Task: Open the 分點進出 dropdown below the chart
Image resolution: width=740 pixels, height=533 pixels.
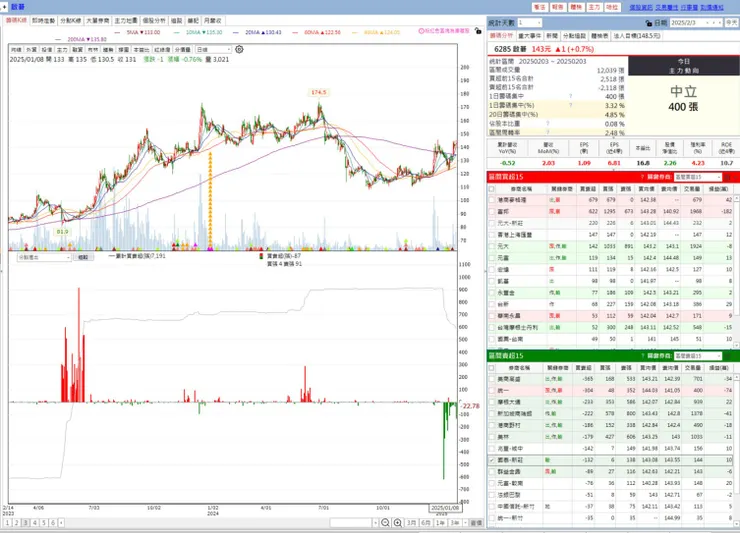Action: pyautogui.click(x=44, y=257)
